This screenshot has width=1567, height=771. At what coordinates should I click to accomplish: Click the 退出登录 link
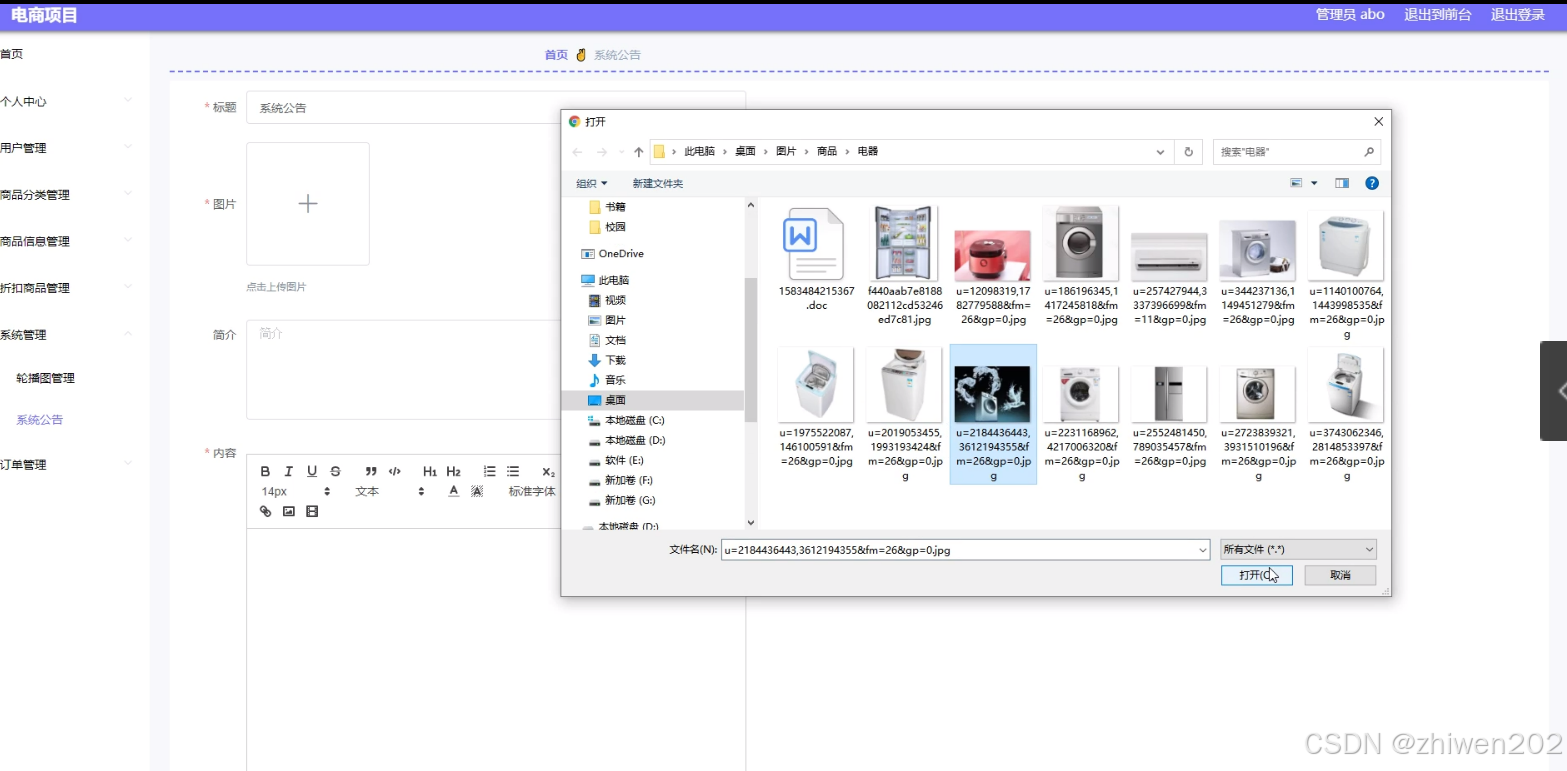tap(1518, 15)
